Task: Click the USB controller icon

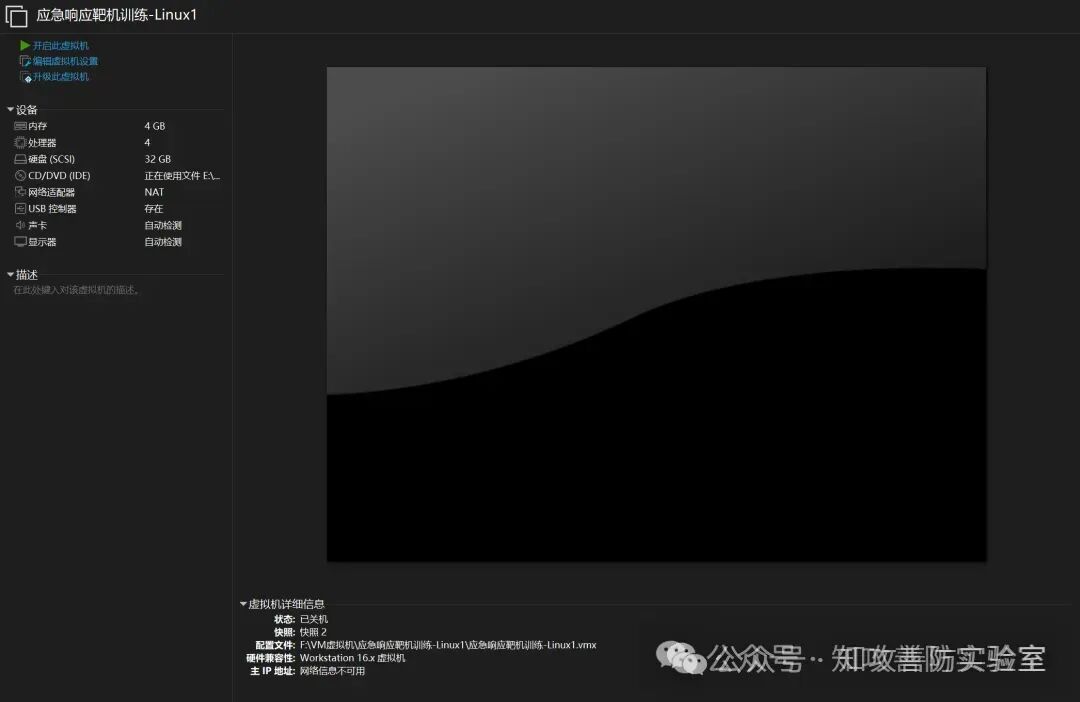Action: [20, 209]
